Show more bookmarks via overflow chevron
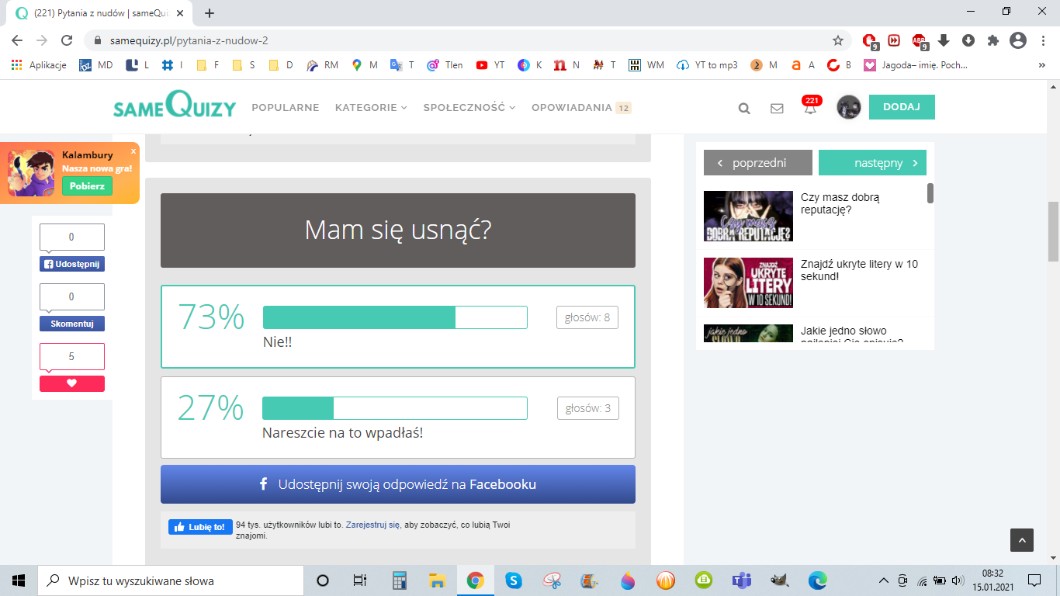Viewport: 1060px width, 596px height. [1042, 65]
